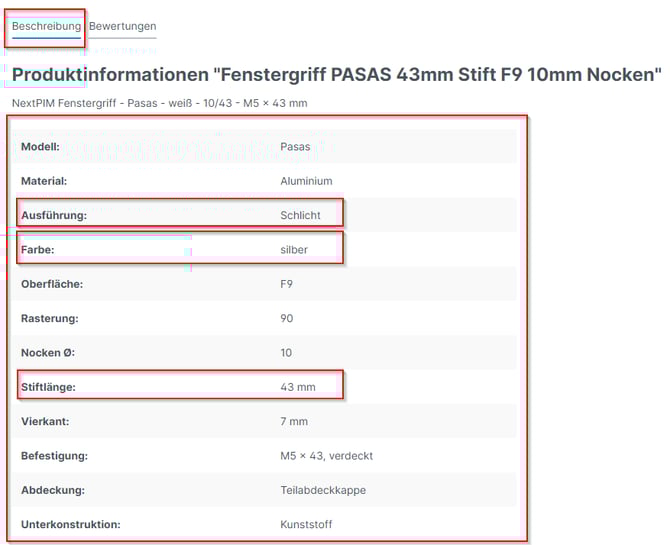Viewport: 670px width, 545px height.
Task: Select the Befestigung value M5 × 43, verdeckt
Action: pos(326,456)
